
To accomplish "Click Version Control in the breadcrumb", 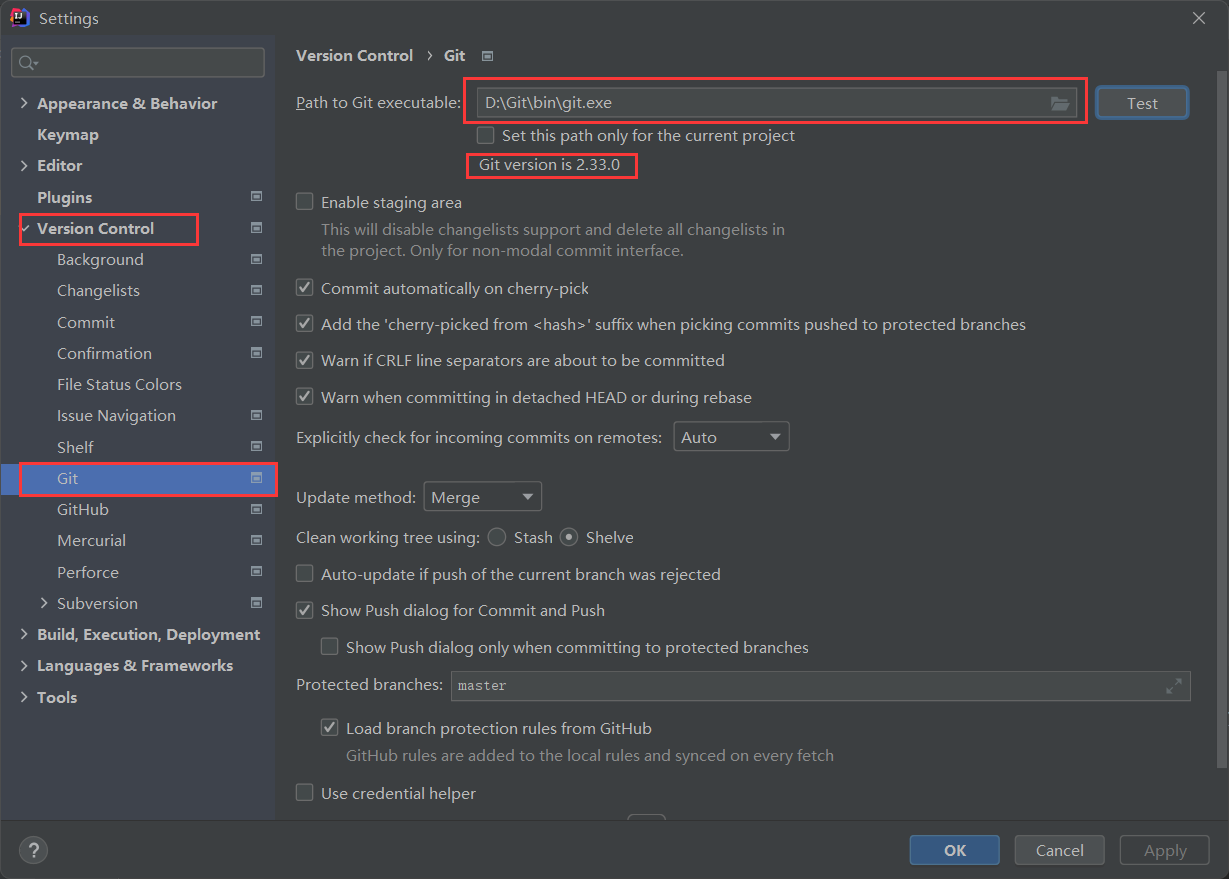I will coord(354,56).
